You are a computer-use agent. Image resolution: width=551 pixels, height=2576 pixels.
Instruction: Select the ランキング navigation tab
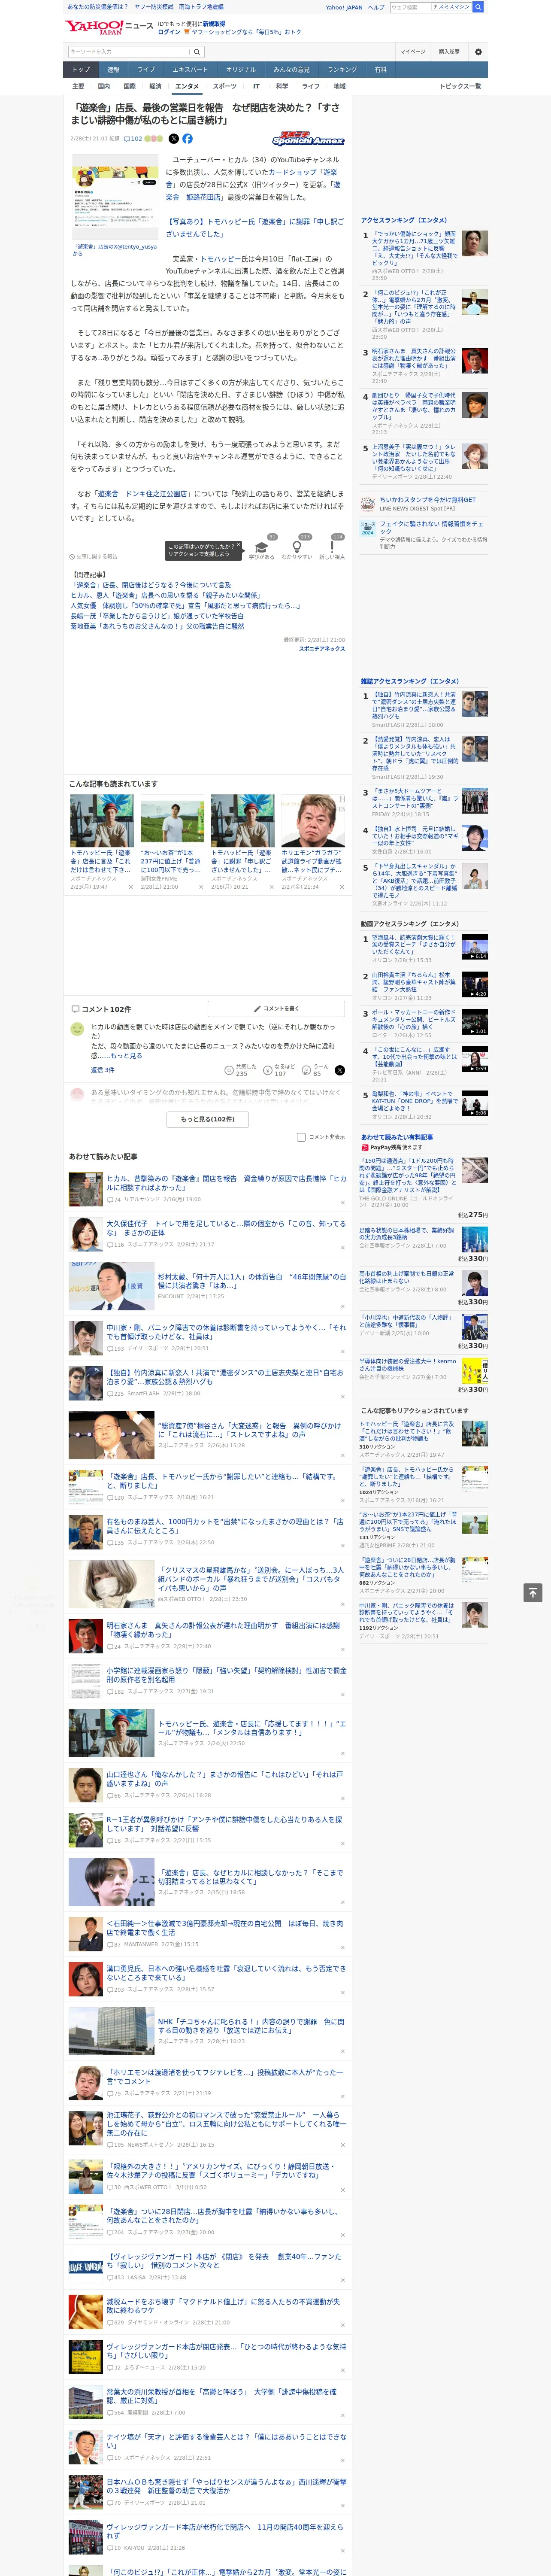point(342,70)
